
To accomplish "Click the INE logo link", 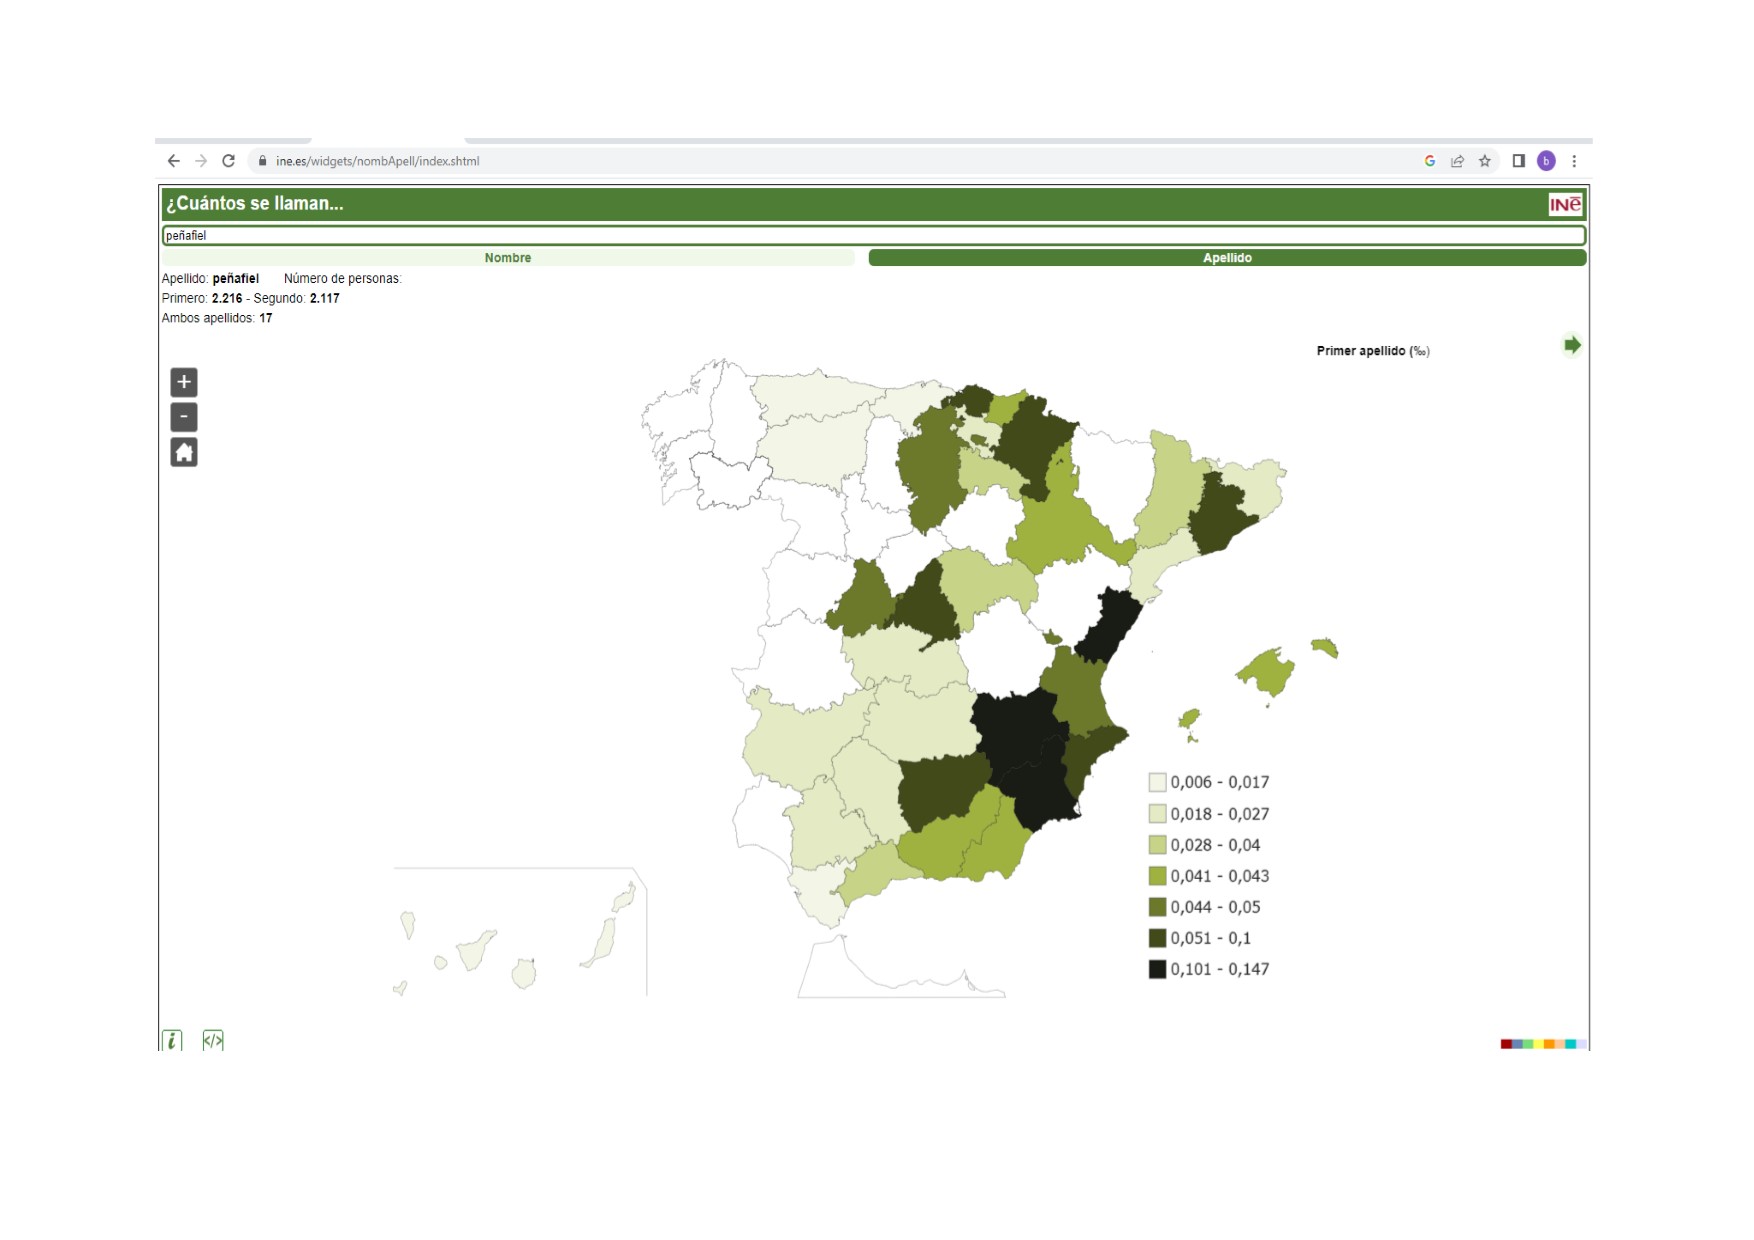I will point(1565,205).
